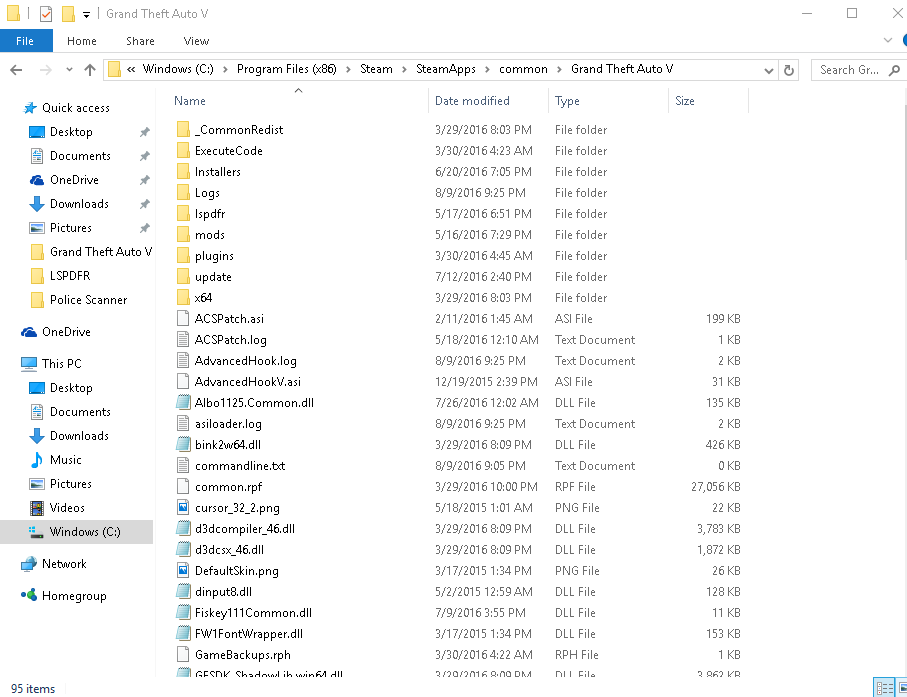This screenshot has width=907, height=697.
Task: Select the lspdfr folder icon
Action: tap(183, 213)
